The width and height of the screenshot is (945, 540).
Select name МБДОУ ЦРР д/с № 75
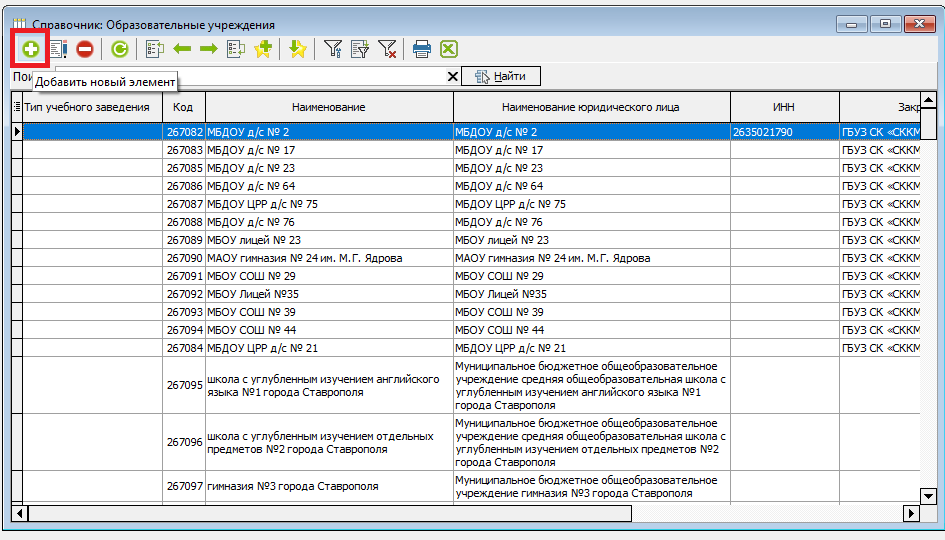329,204
